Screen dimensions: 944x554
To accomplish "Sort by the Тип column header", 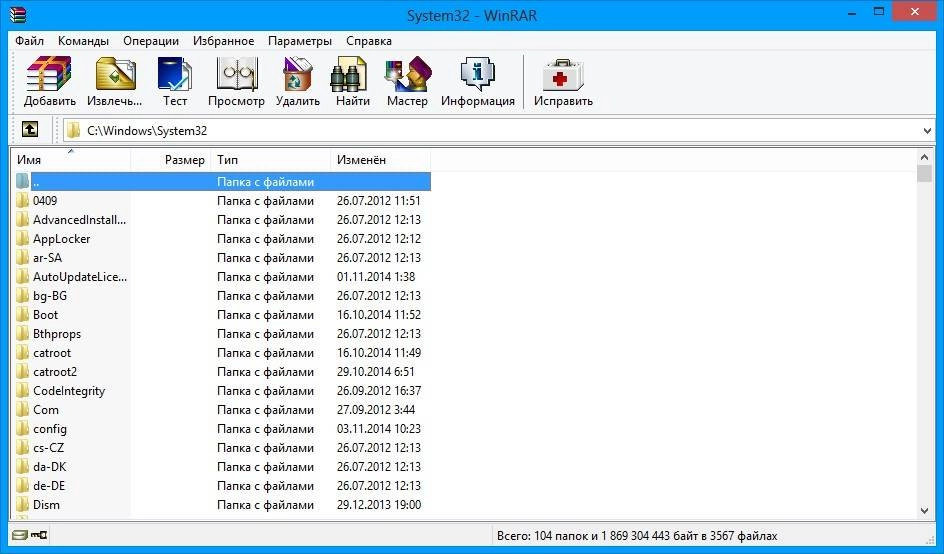I will (270, 160).
